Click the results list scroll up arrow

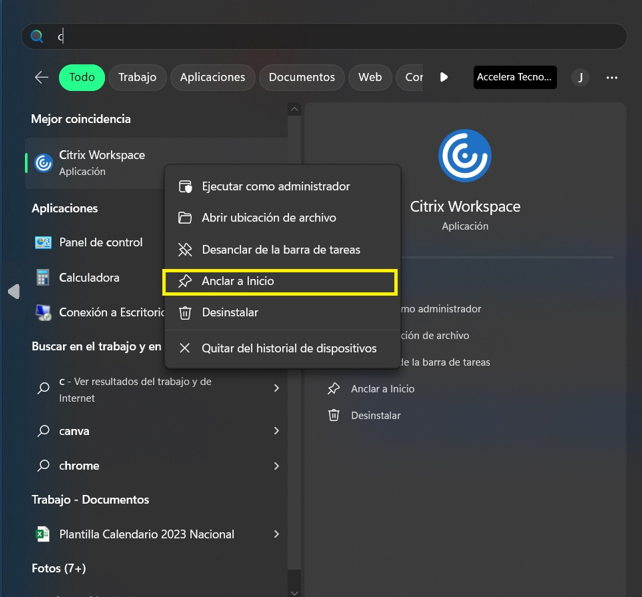294,109
